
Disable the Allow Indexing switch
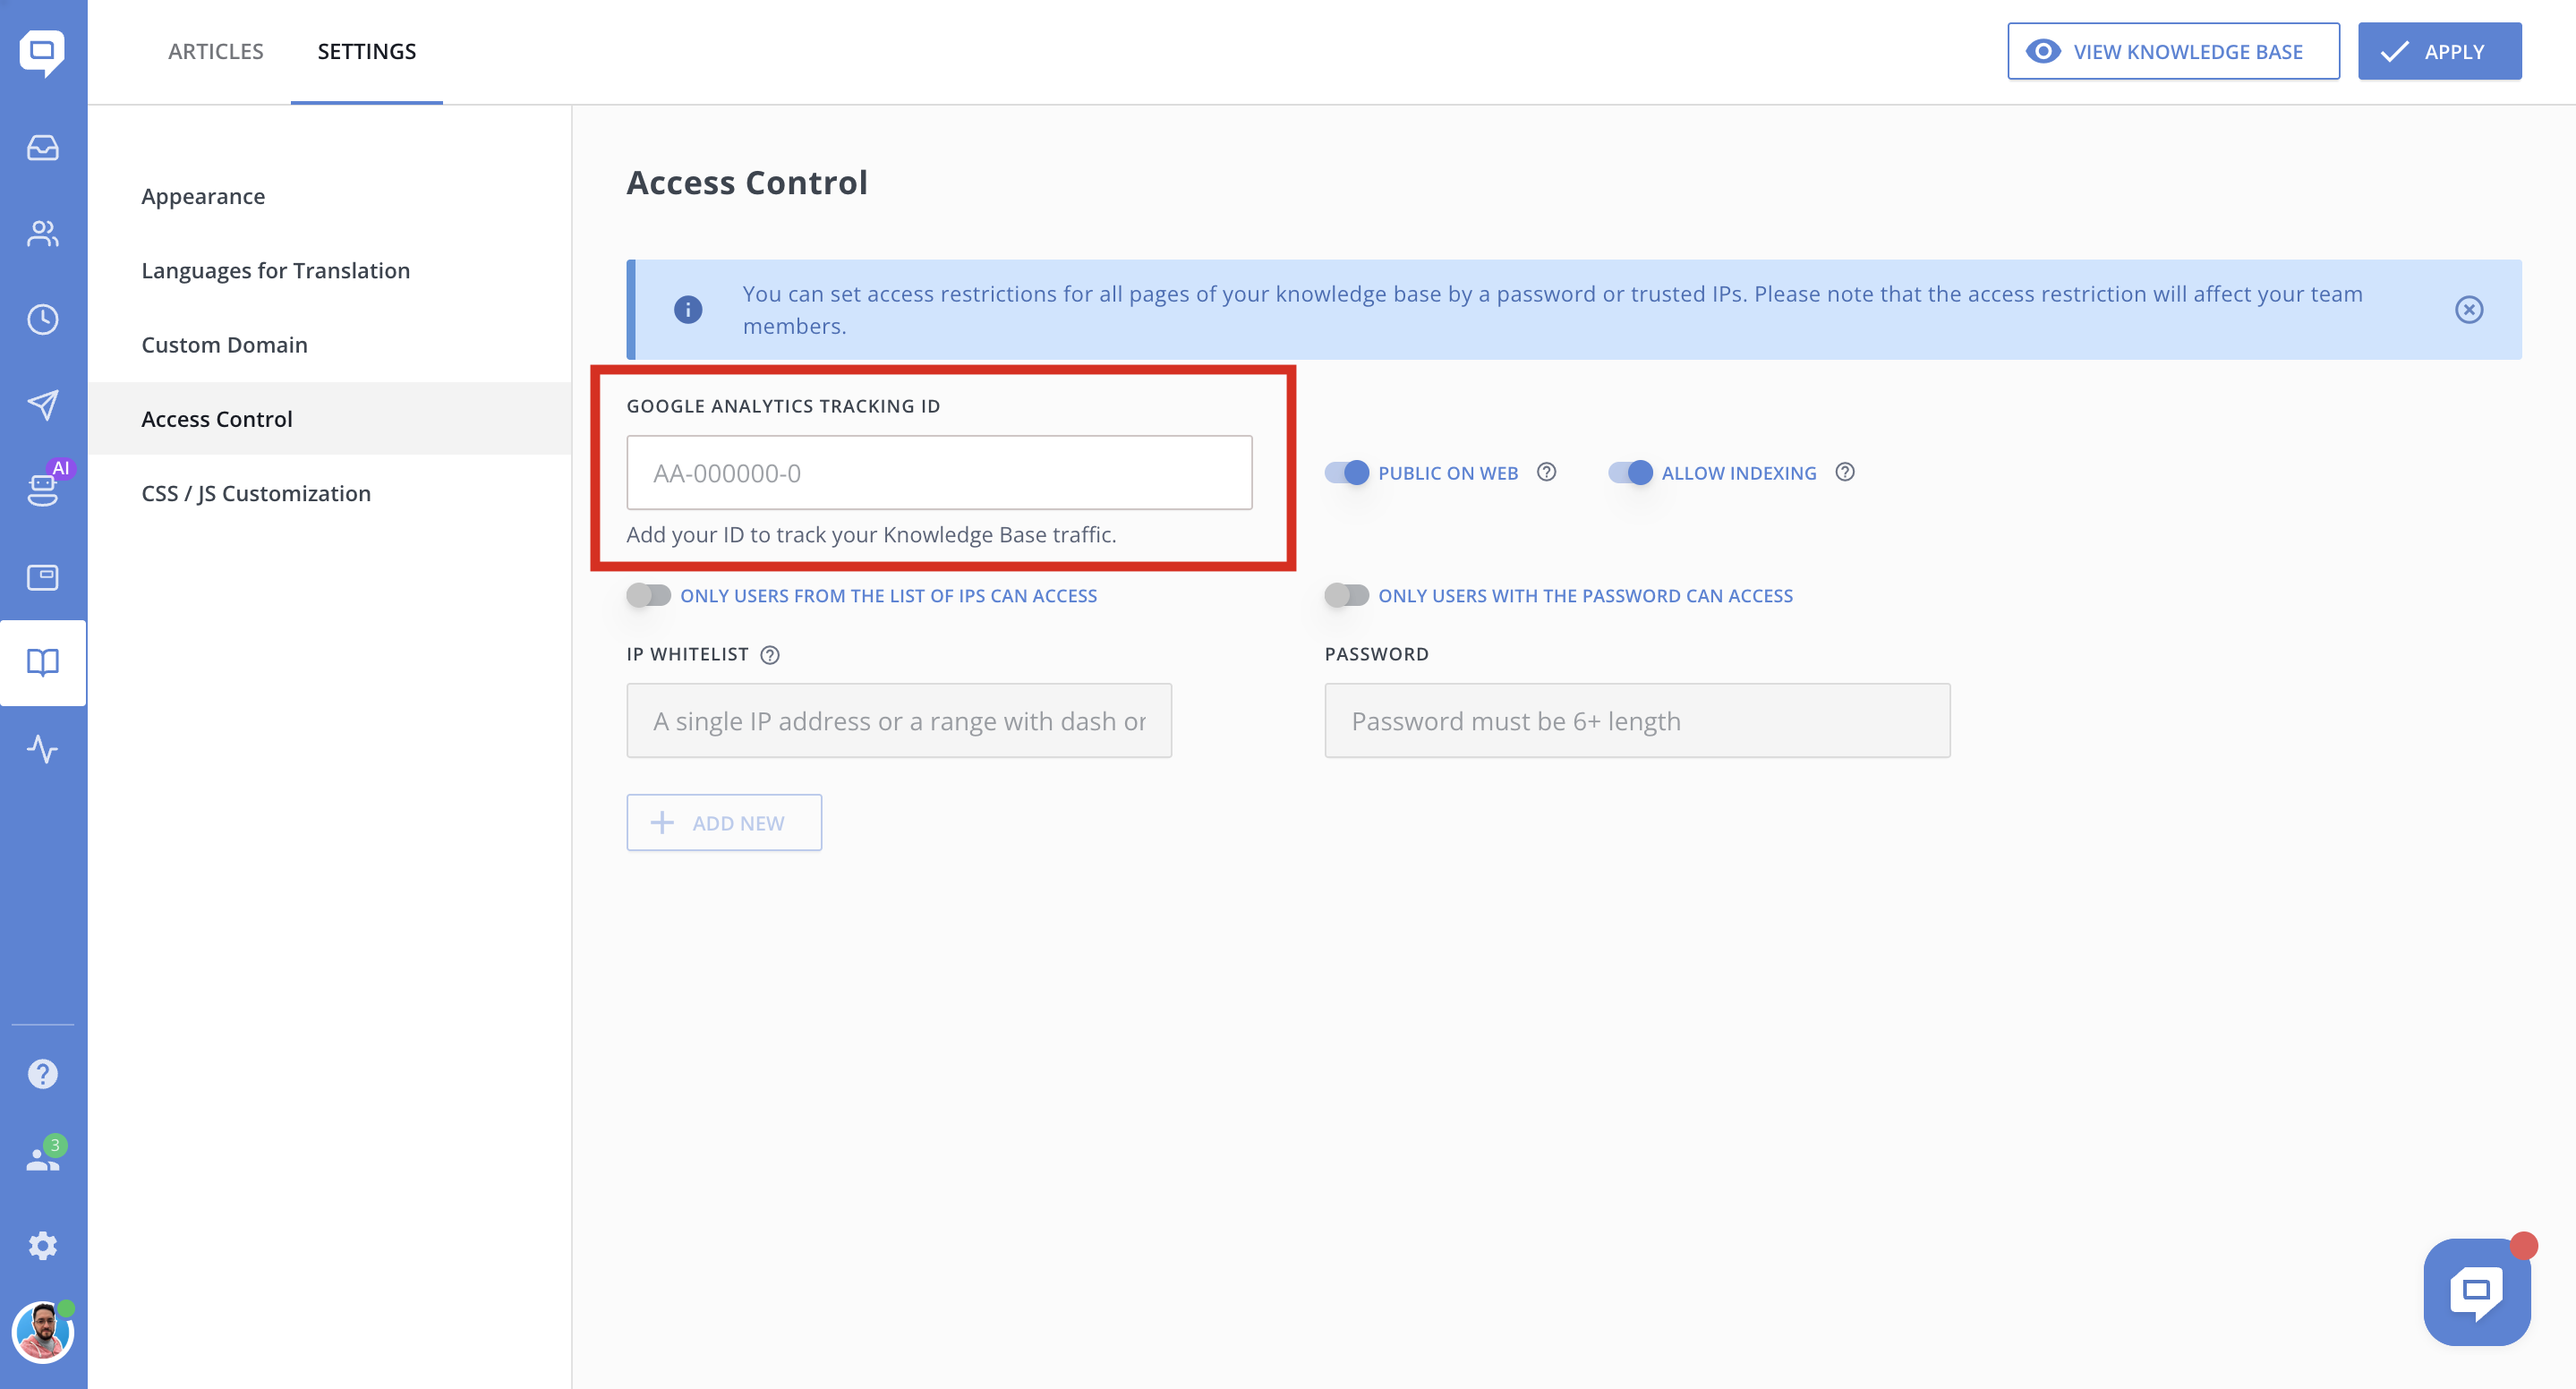[x=1630, y=473]
